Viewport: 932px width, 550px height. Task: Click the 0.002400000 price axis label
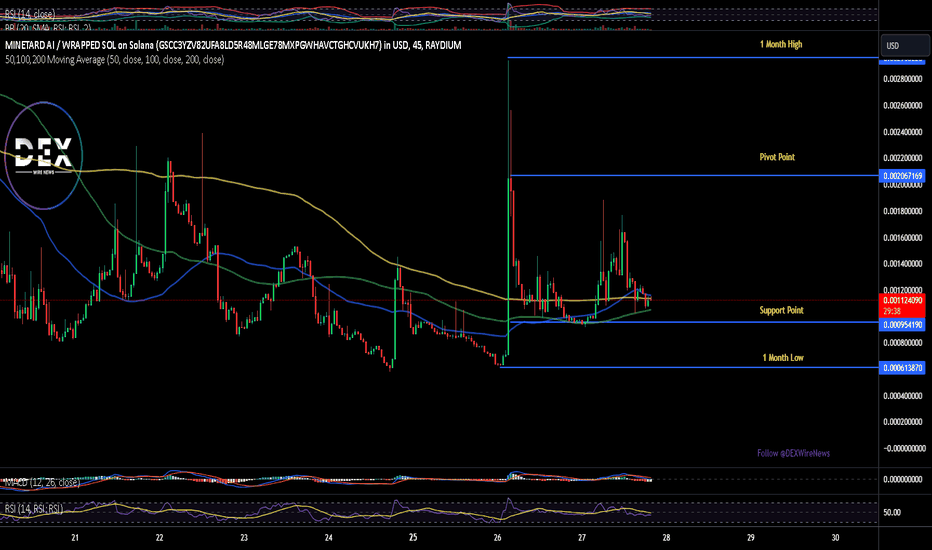[902, 132]
